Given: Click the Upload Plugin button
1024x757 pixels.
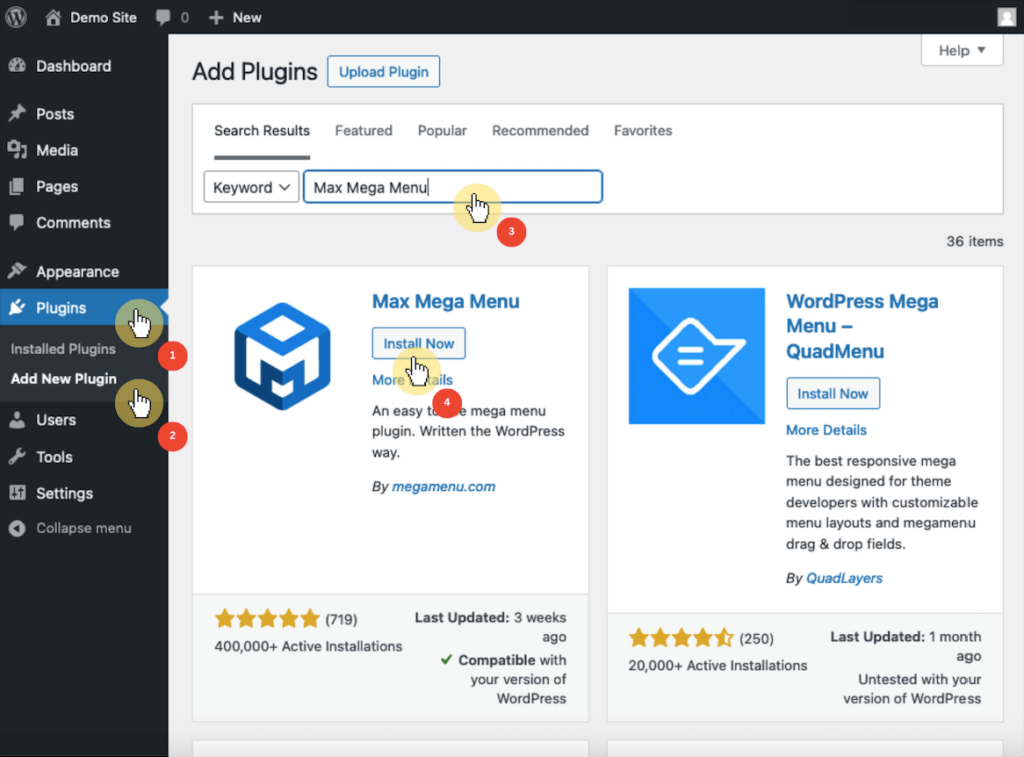Looking at the screenshot, I should (383, 72).
